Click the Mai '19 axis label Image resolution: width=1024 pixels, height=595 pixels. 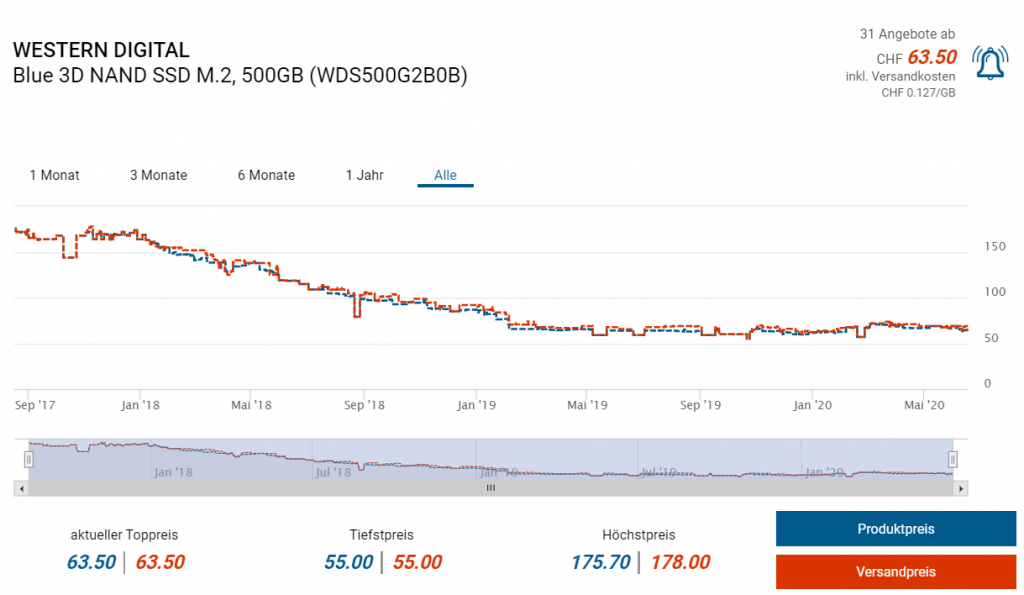tap(587, 405)
